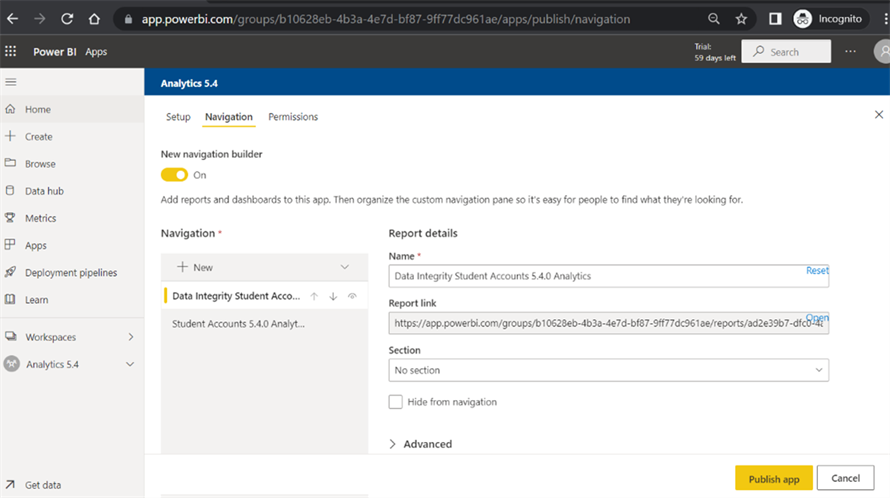
Task: Click the browser back arrow
Action: tap(12, 19)
